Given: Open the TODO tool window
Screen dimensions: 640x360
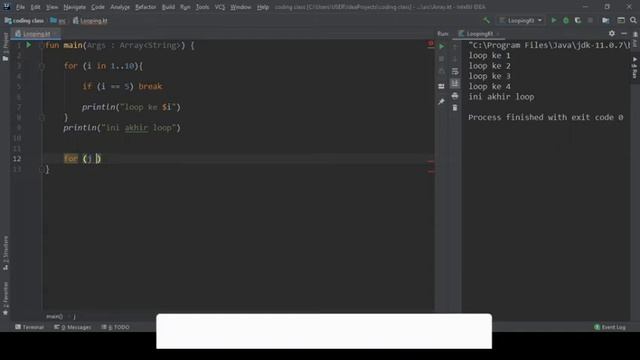Looking at the screenshot, I should [116, 327].
